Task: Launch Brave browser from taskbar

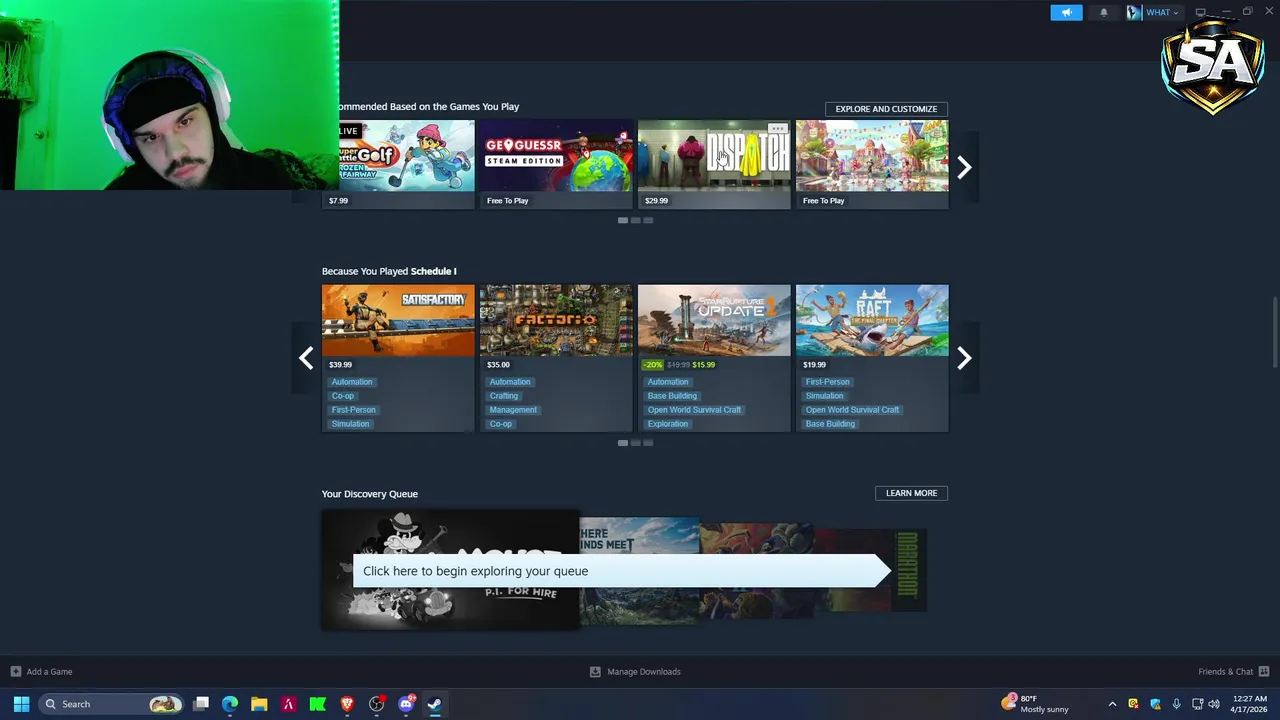Action: coord(347,704)
